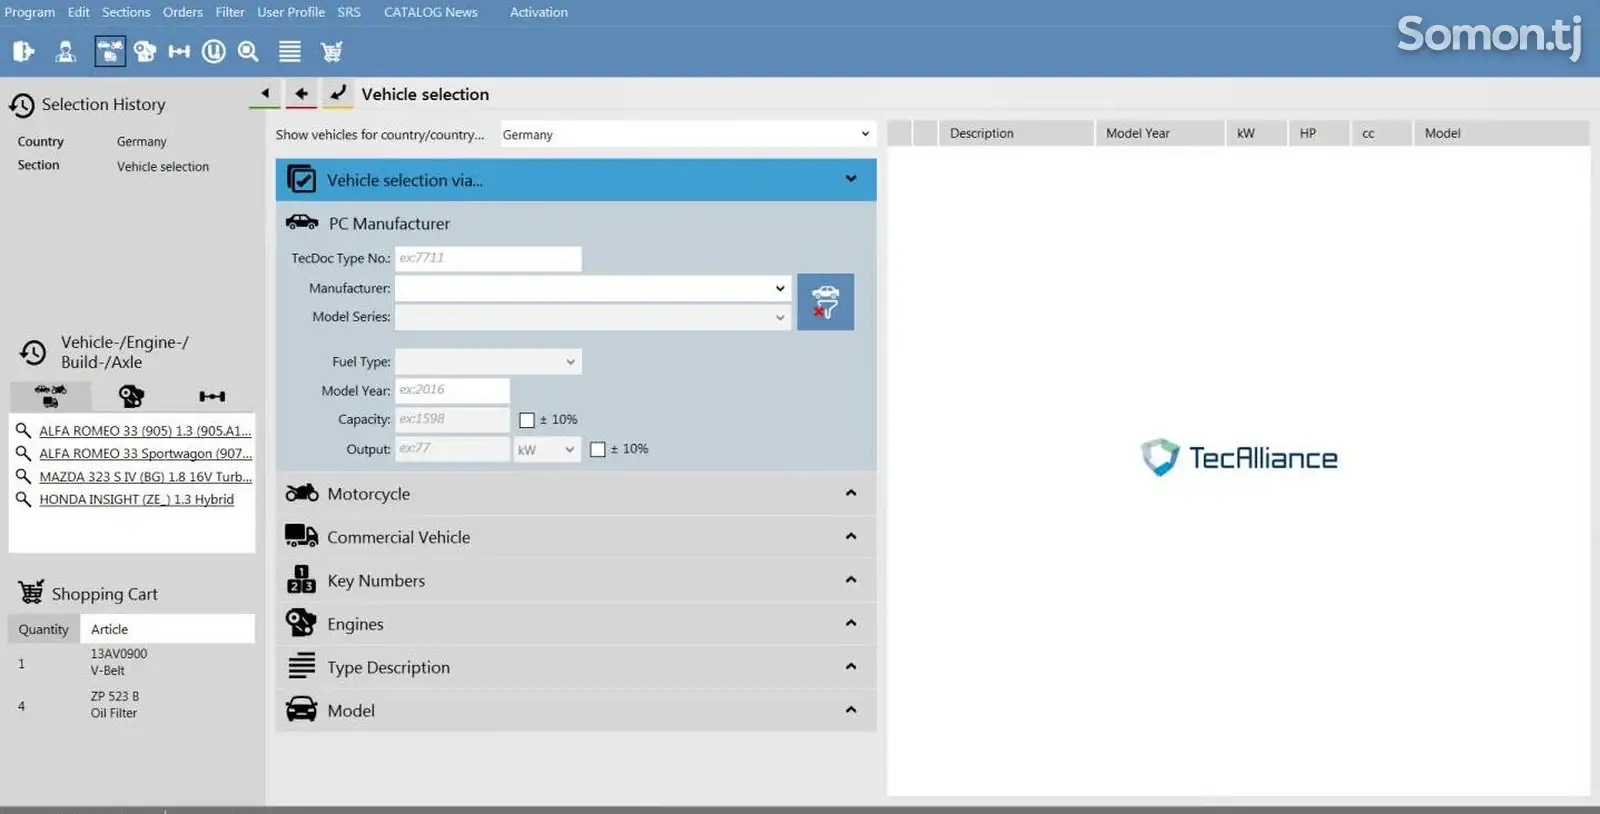
Task: Open ALFA ROMEO 33 (905) 1.3 link
Action: 145,431
